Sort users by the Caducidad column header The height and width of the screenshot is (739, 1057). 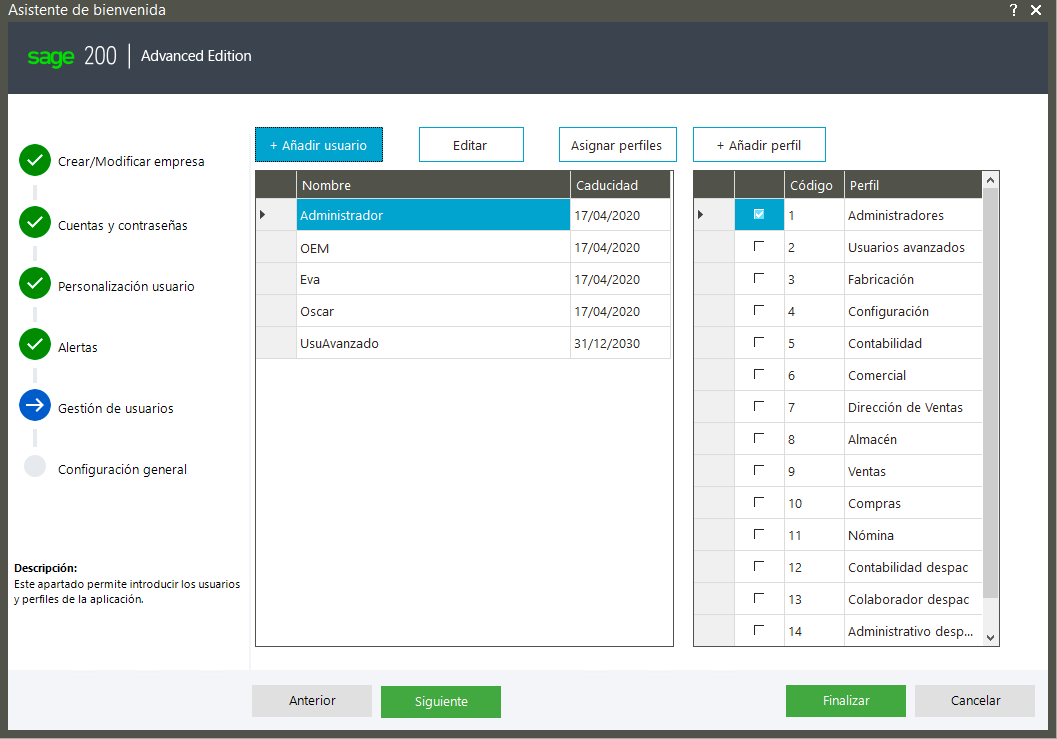[x=620, y=185]
